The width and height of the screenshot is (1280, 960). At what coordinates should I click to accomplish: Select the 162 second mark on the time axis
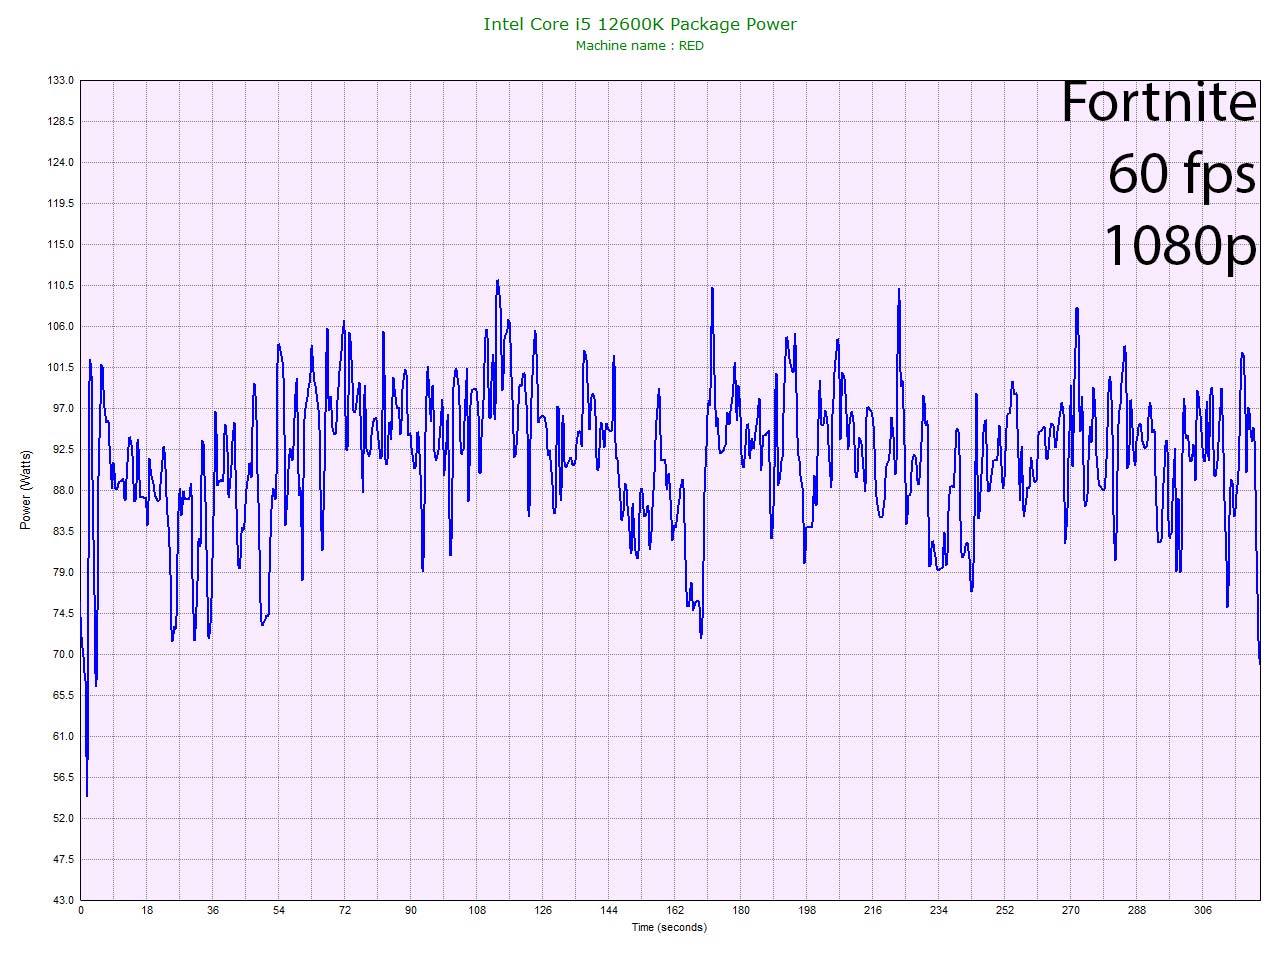675,910
